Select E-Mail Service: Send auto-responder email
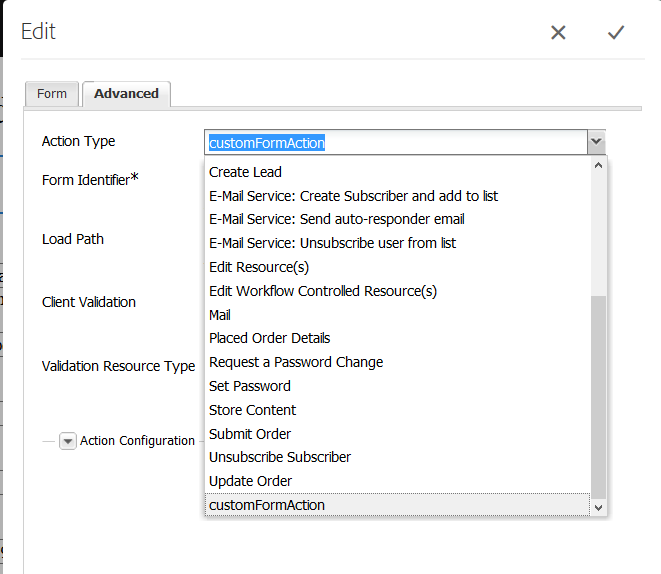661x574 pixels. pos(336,219)
